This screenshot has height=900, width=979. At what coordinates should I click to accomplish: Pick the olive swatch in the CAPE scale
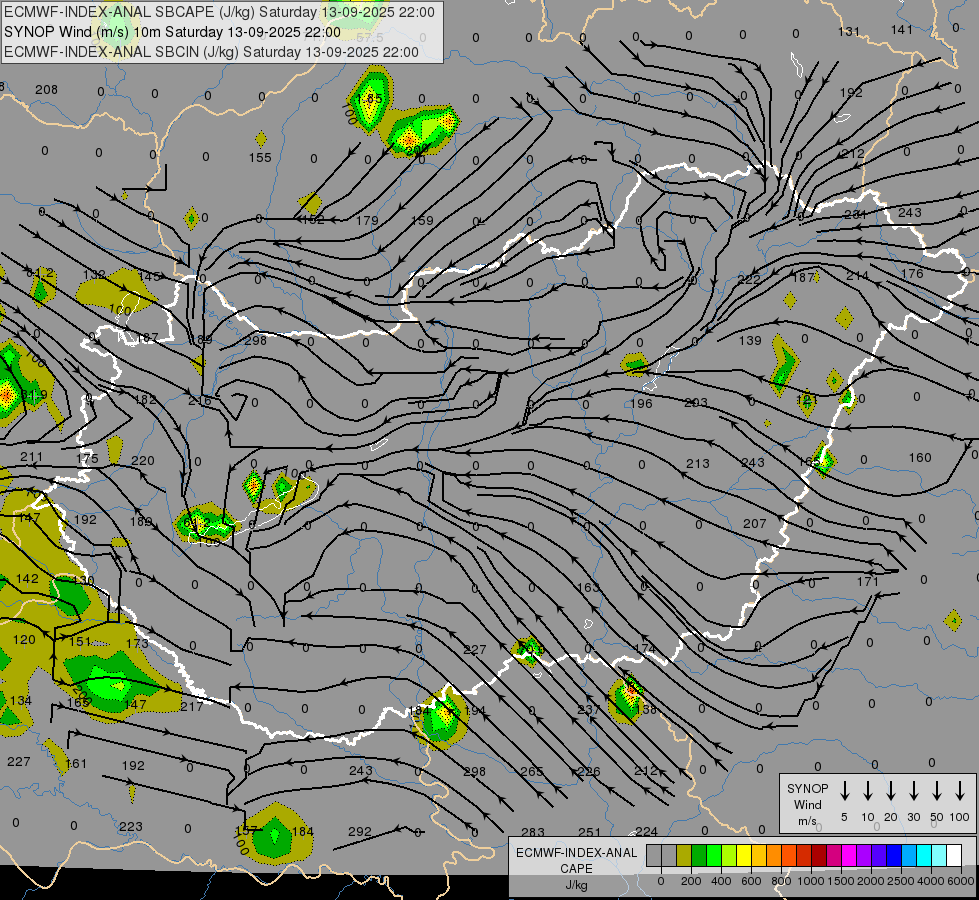pyautogui.click(x=684, y=855)
